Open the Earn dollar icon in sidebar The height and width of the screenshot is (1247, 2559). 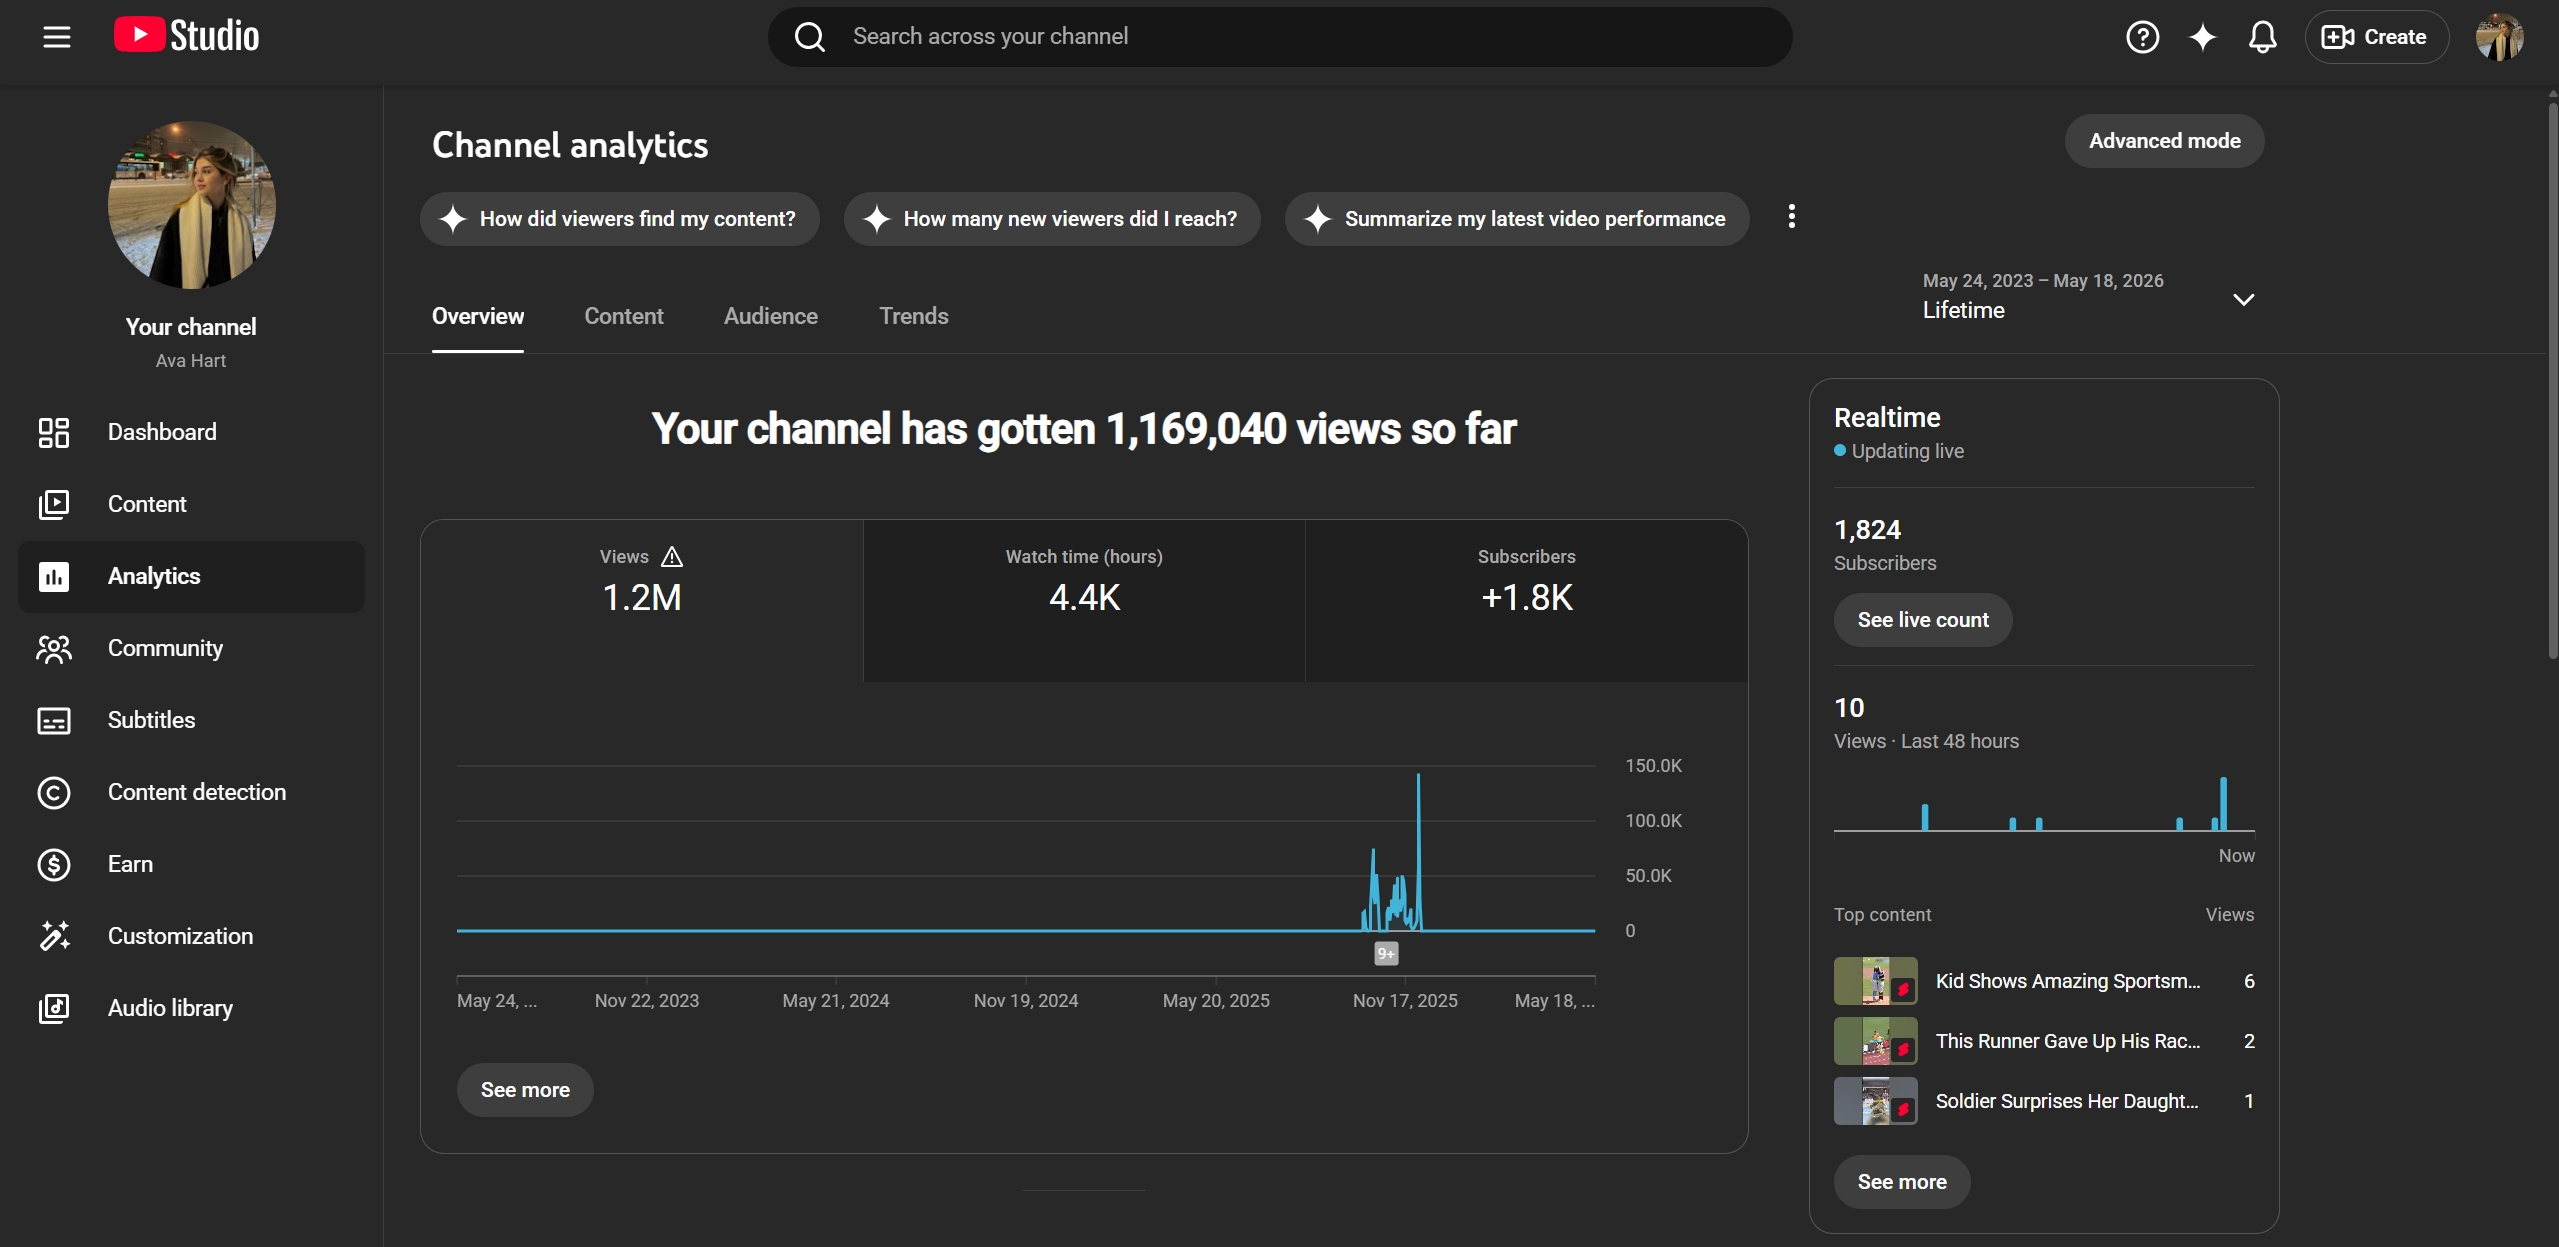[54, 864]
